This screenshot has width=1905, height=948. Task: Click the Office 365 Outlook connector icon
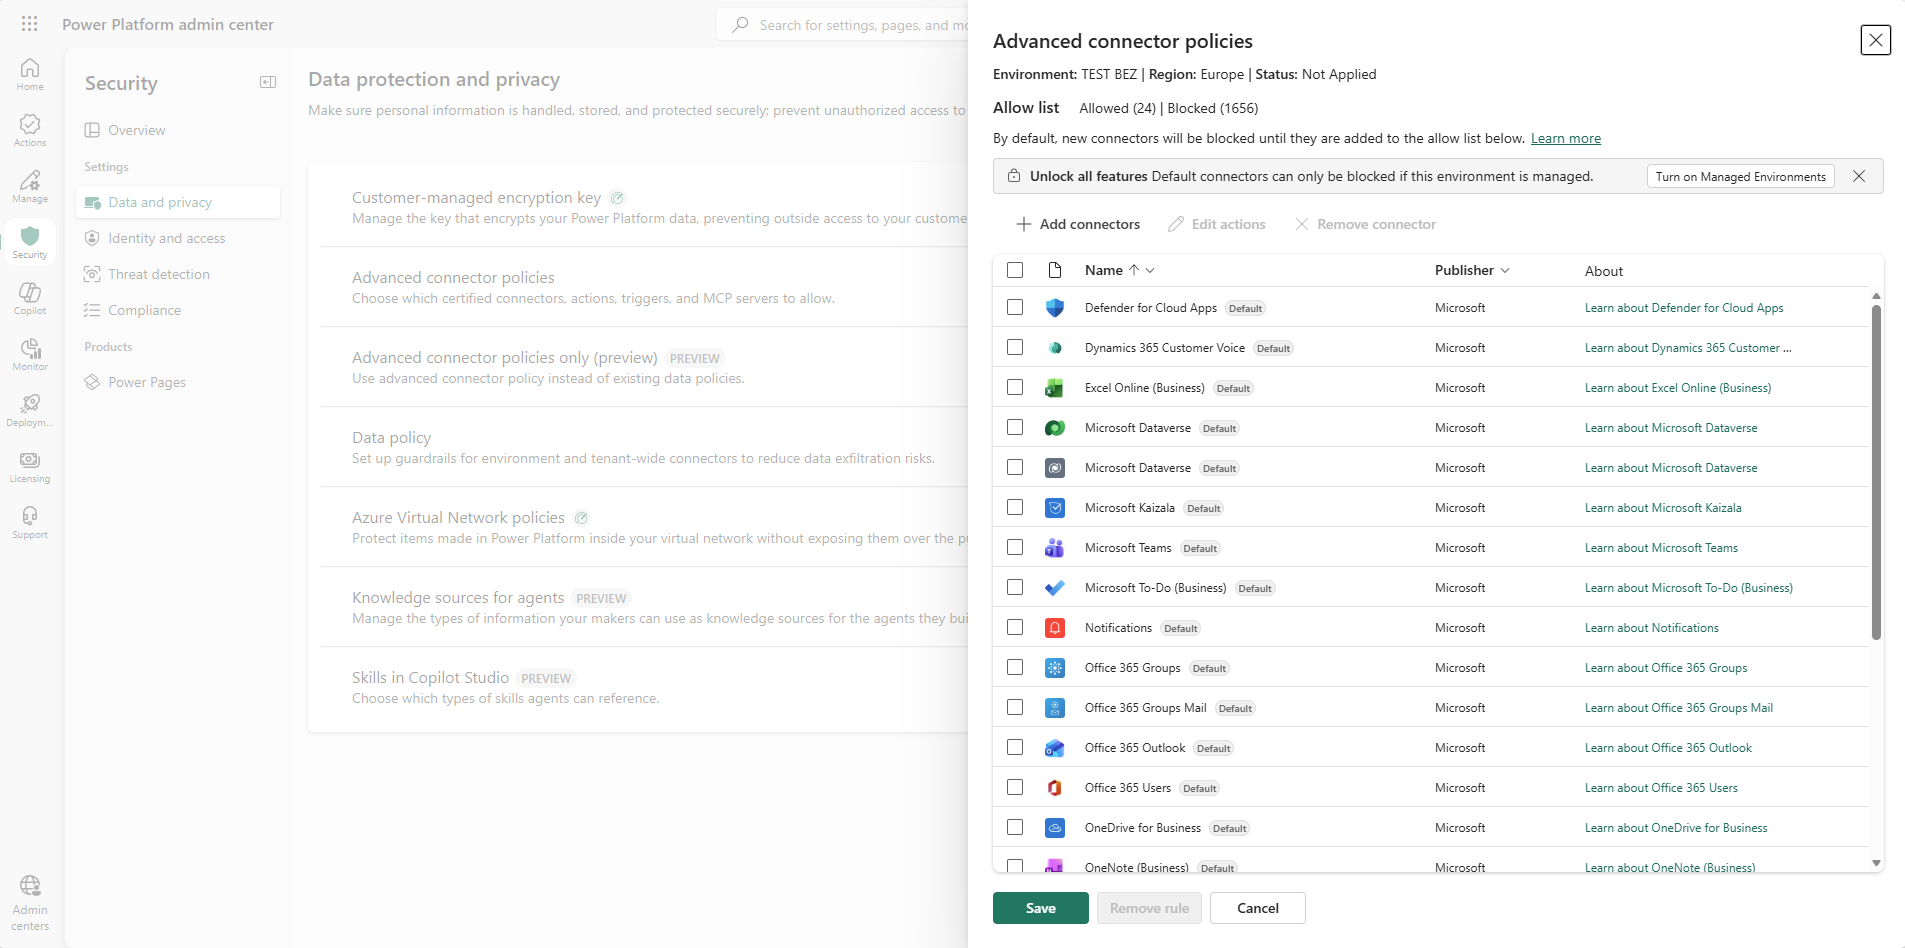1055,748
